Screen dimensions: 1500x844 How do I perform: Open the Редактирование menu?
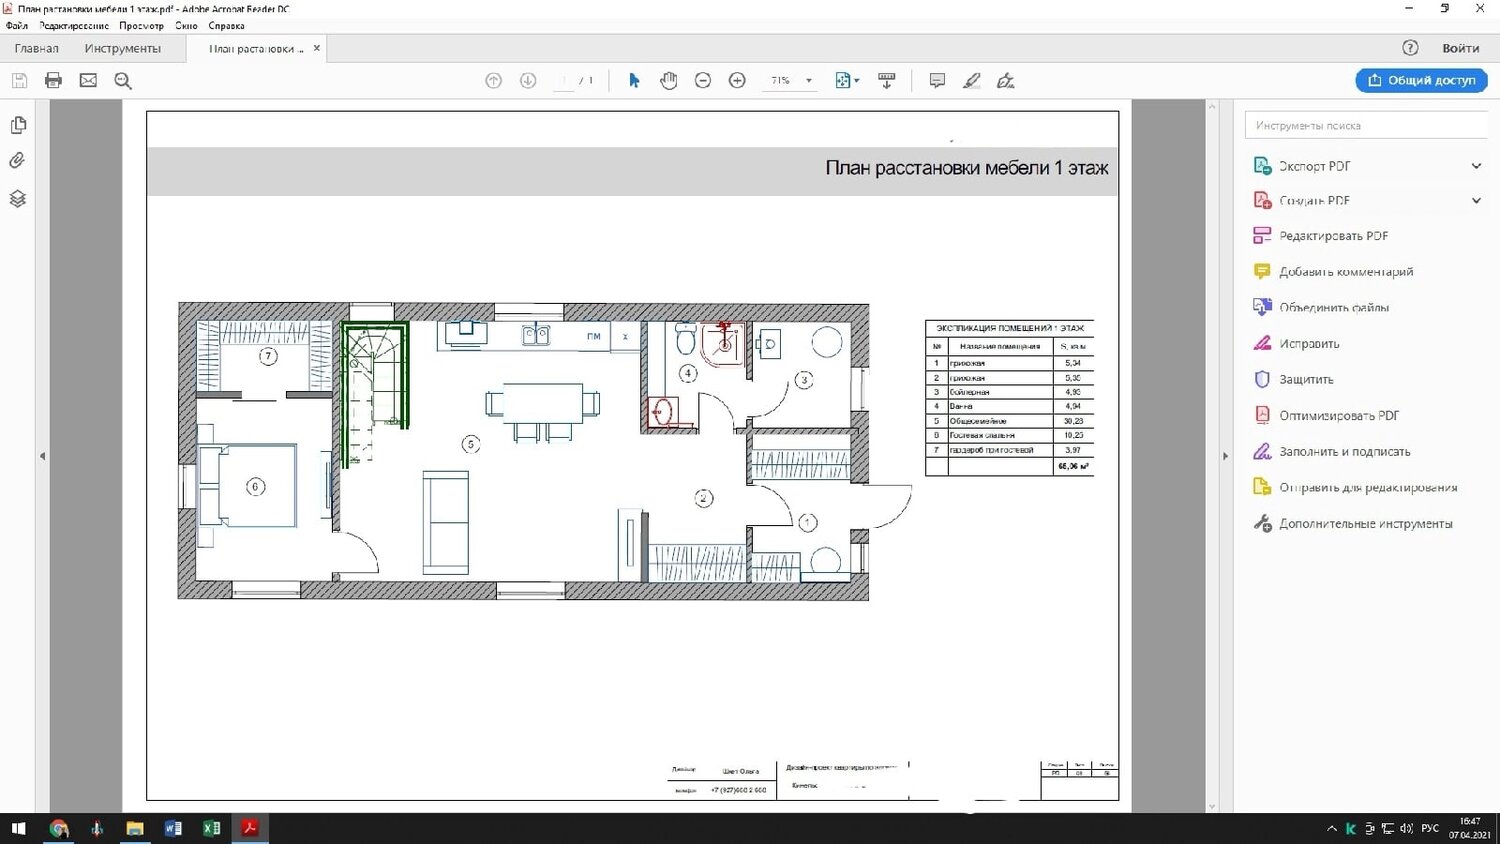tap(74, 26)
